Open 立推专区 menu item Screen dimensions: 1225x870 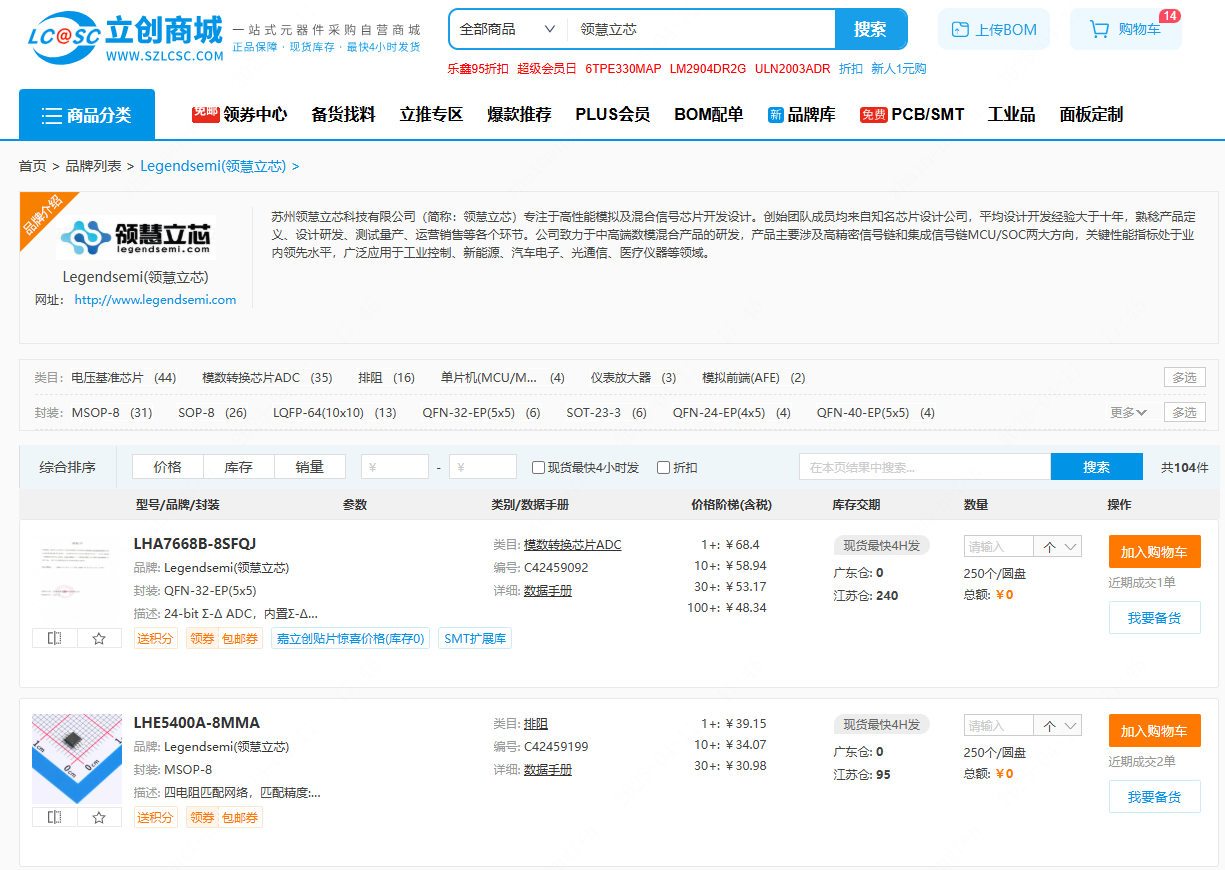pos(431,115)
